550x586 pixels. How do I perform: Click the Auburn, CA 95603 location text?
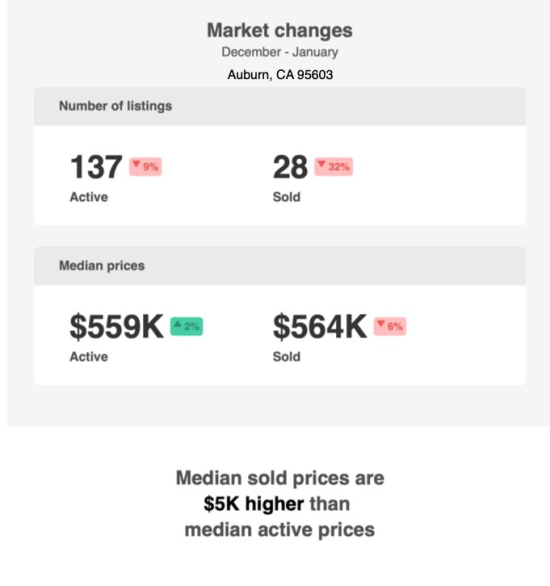pos(280,75)
